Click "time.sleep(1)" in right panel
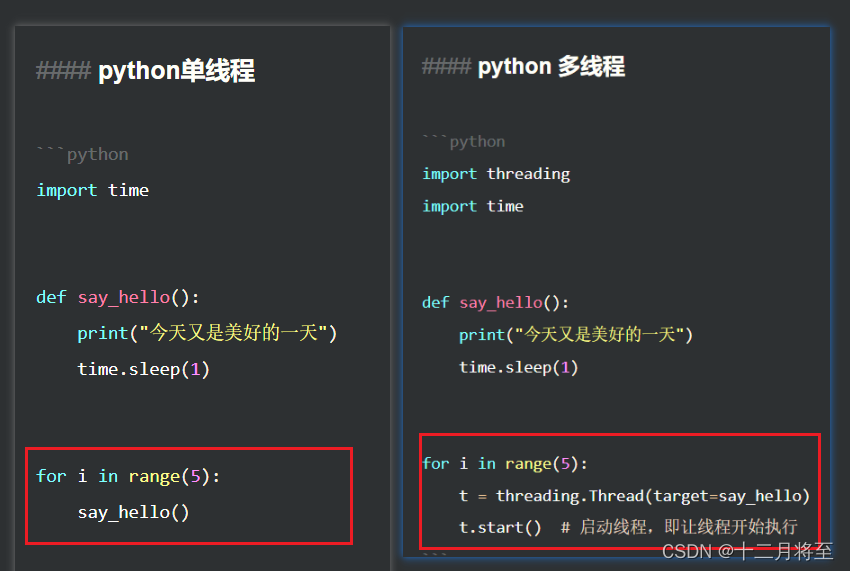 (518, 367)
